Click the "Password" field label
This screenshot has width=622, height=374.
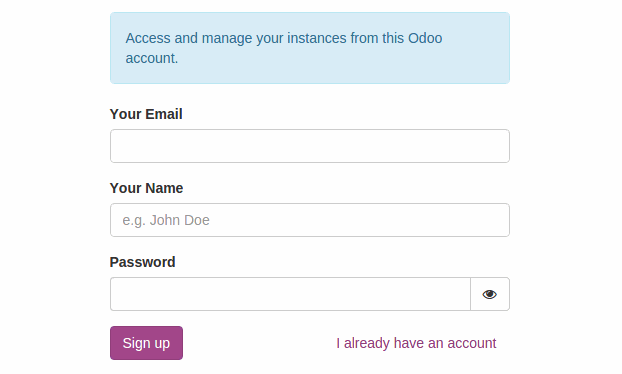(142, 262)
